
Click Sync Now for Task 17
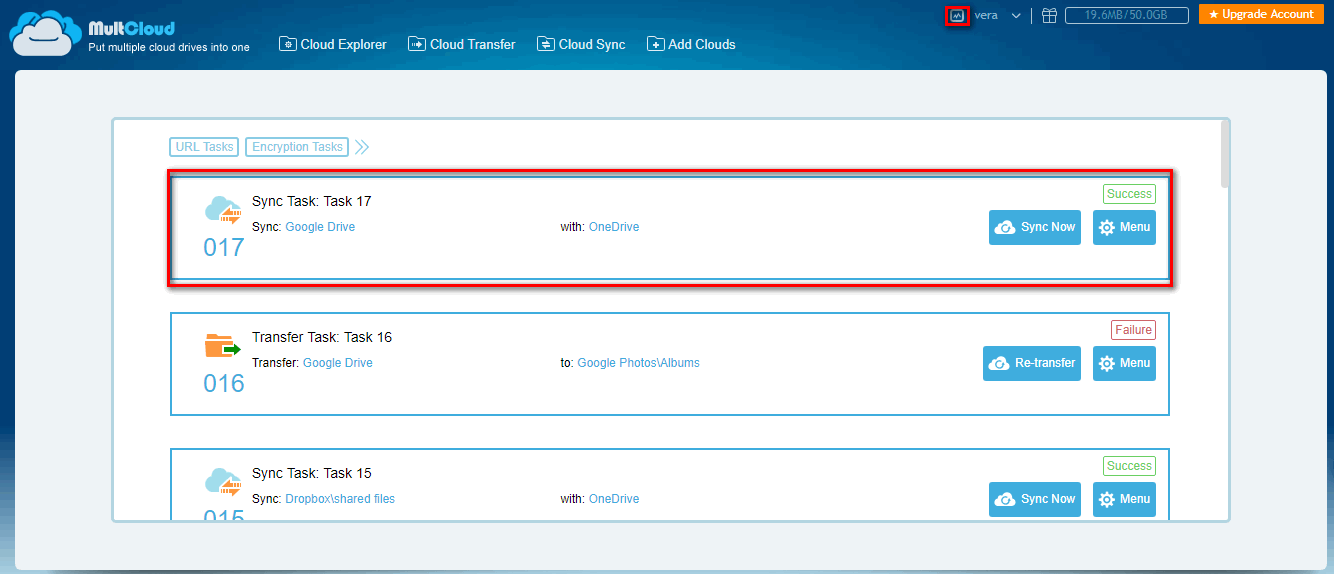tap(1035, 227)
